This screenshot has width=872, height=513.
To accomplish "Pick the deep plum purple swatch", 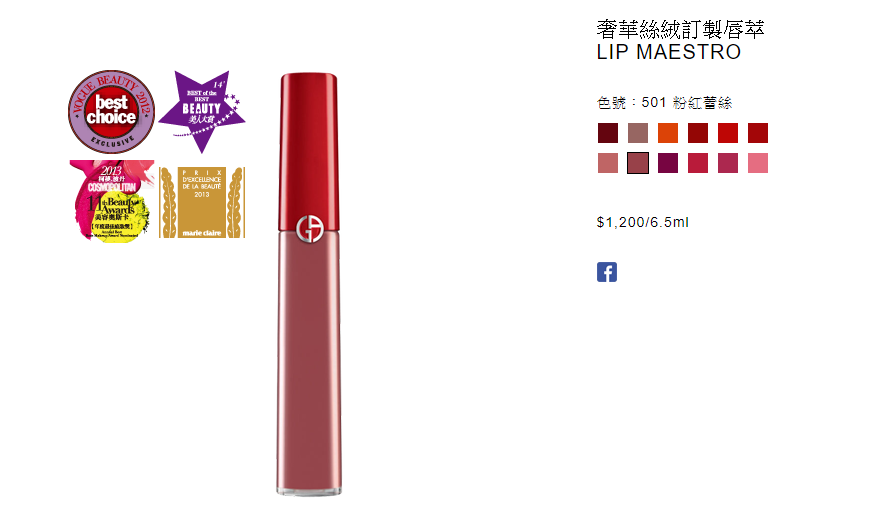I will pos(668,163).
